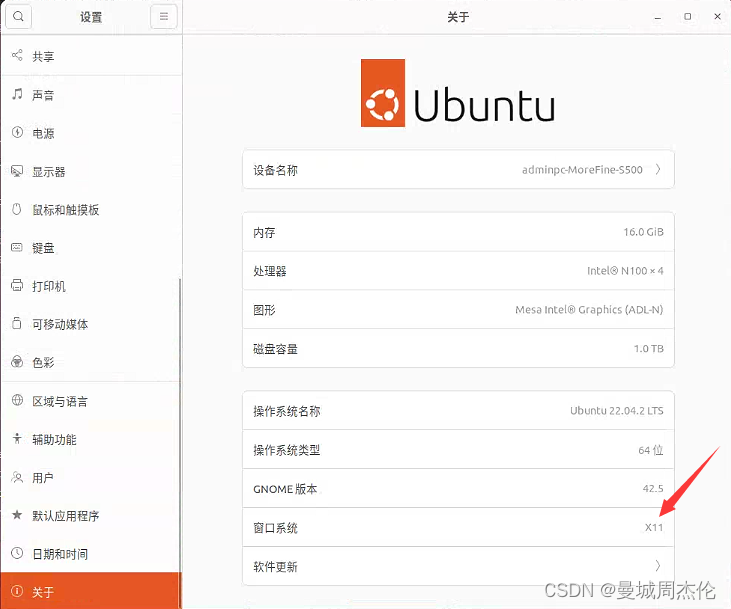Open the 软件更新 row
The image size is (731, 609).
tap(458, 566)
